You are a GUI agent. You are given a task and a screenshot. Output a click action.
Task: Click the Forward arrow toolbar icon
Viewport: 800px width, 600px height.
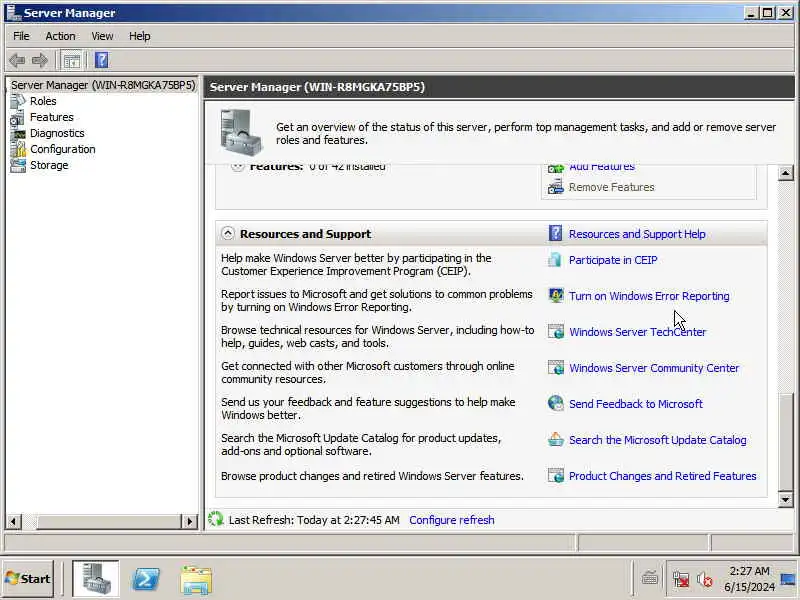pyautogui.click(x=40, y=61)
